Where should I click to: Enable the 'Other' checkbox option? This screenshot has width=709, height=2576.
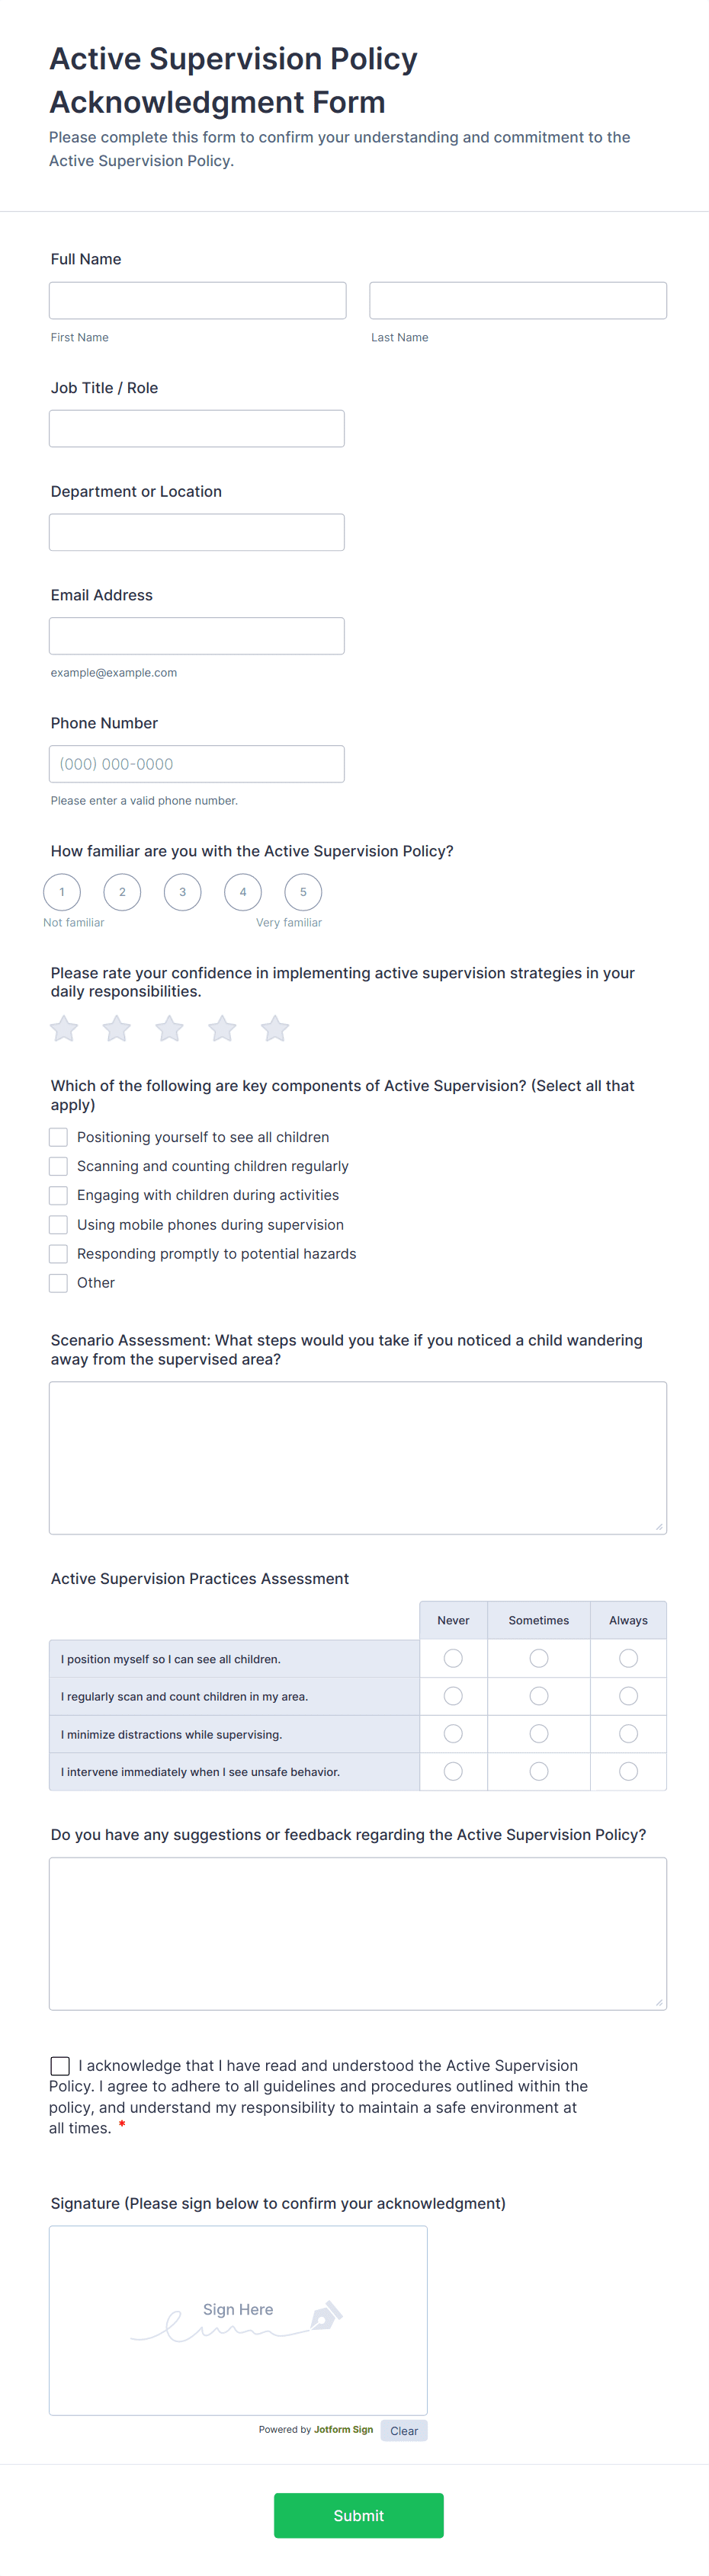pyautogui.click(x=59, y=1283)
